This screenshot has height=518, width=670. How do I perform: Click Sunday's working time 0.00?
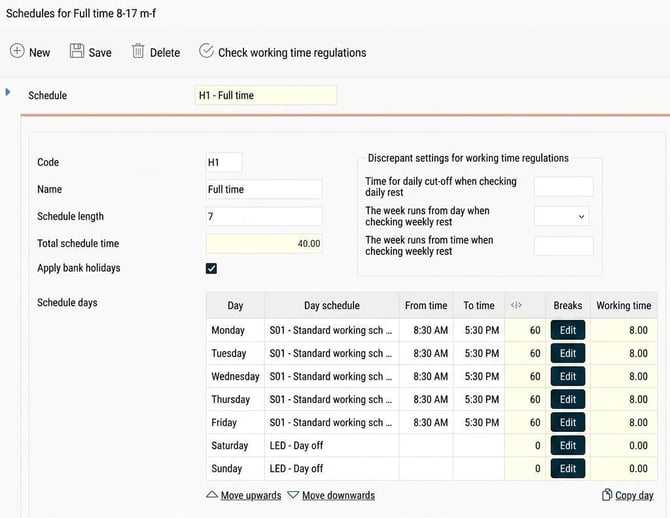pyautogui.click(x=624, y=468)
